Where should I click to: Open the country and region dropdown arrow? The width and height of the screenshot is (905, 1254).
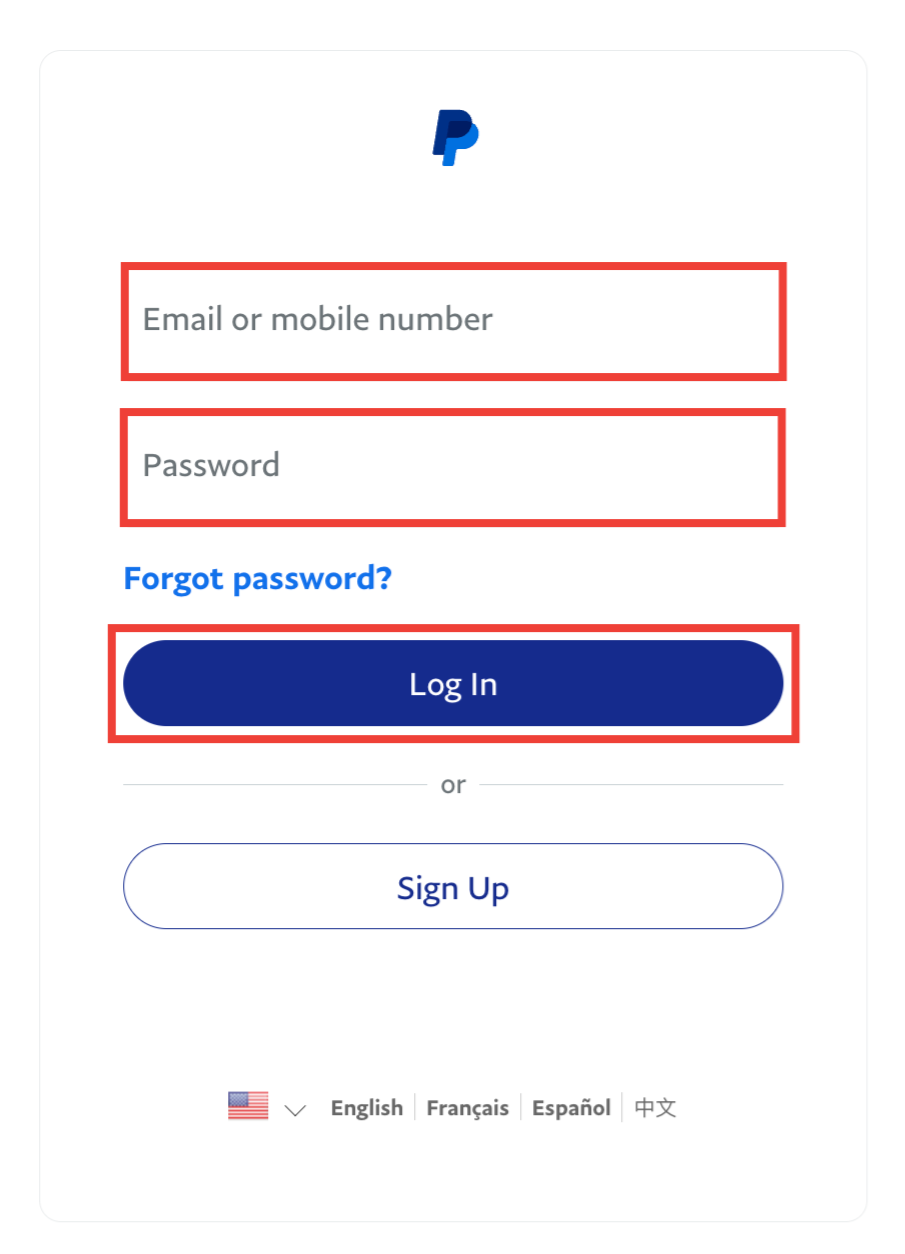click(295, 1109)
